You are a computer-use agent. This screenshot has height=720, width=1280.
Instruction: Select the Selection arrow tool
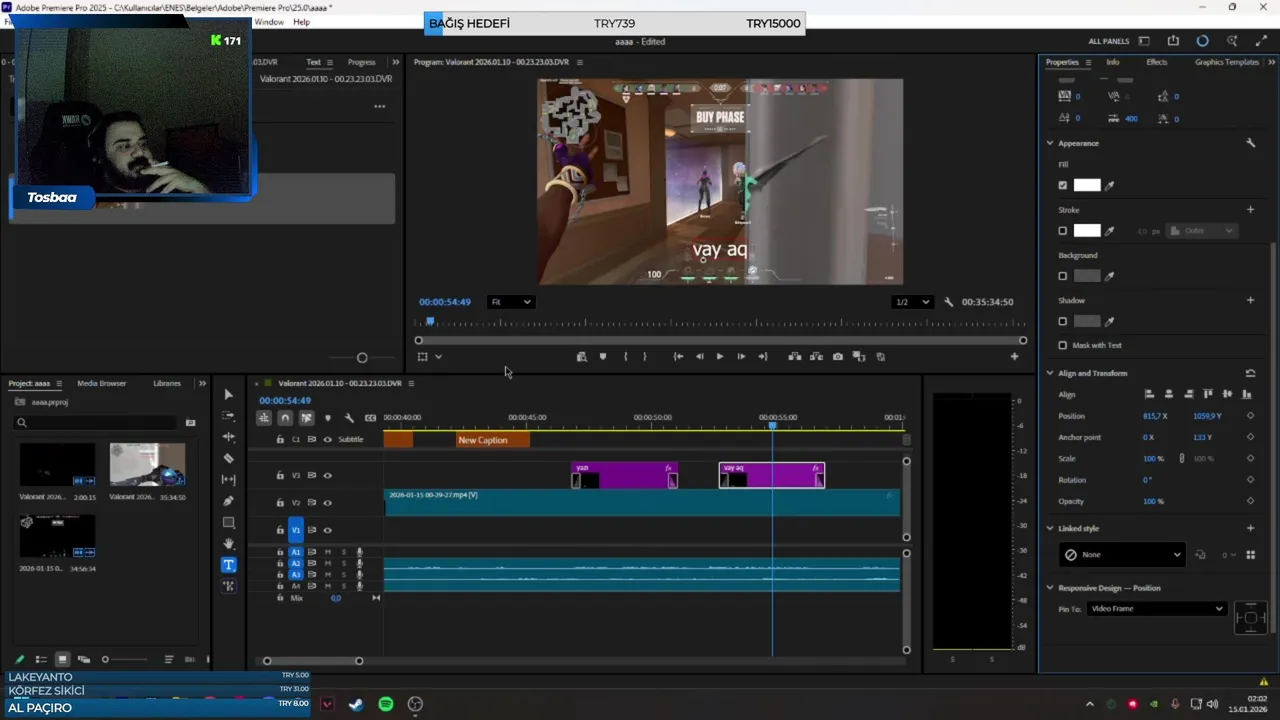point(228,395)
